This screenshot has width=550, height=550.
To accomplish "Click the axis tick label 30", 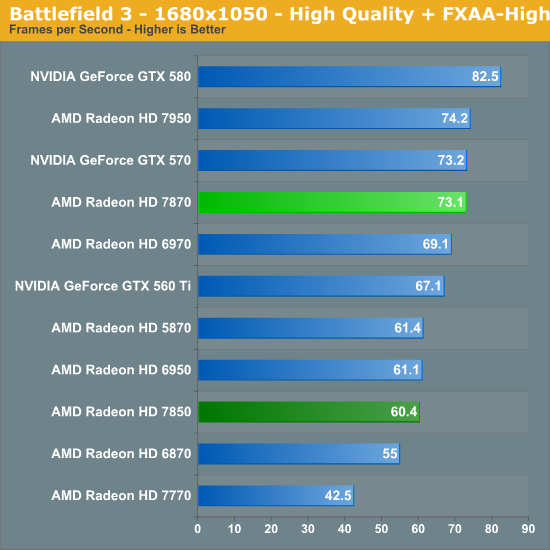I will 308,529.
